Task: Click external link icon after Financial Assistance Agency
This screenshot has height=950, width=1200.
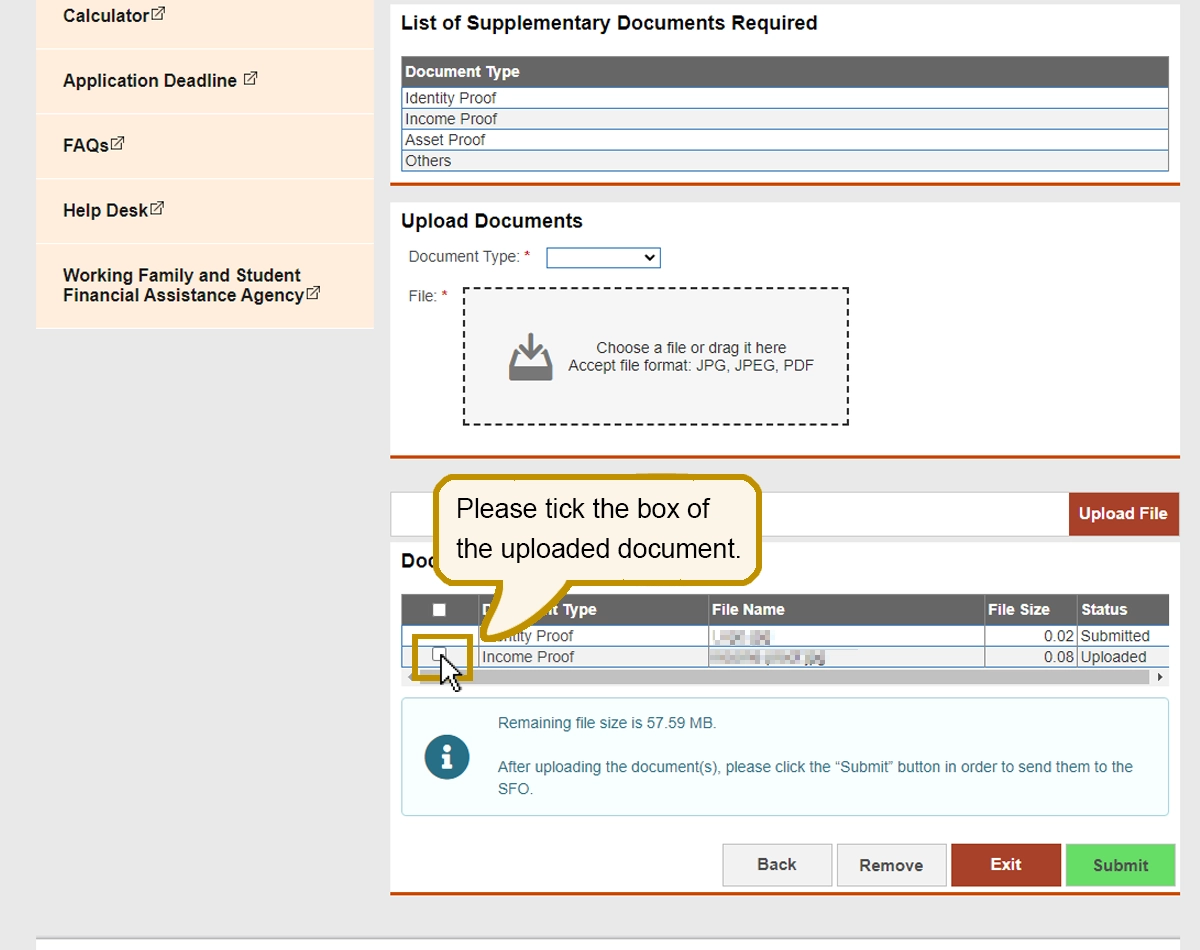Action: pyautogui.click(x=313, y=293)
